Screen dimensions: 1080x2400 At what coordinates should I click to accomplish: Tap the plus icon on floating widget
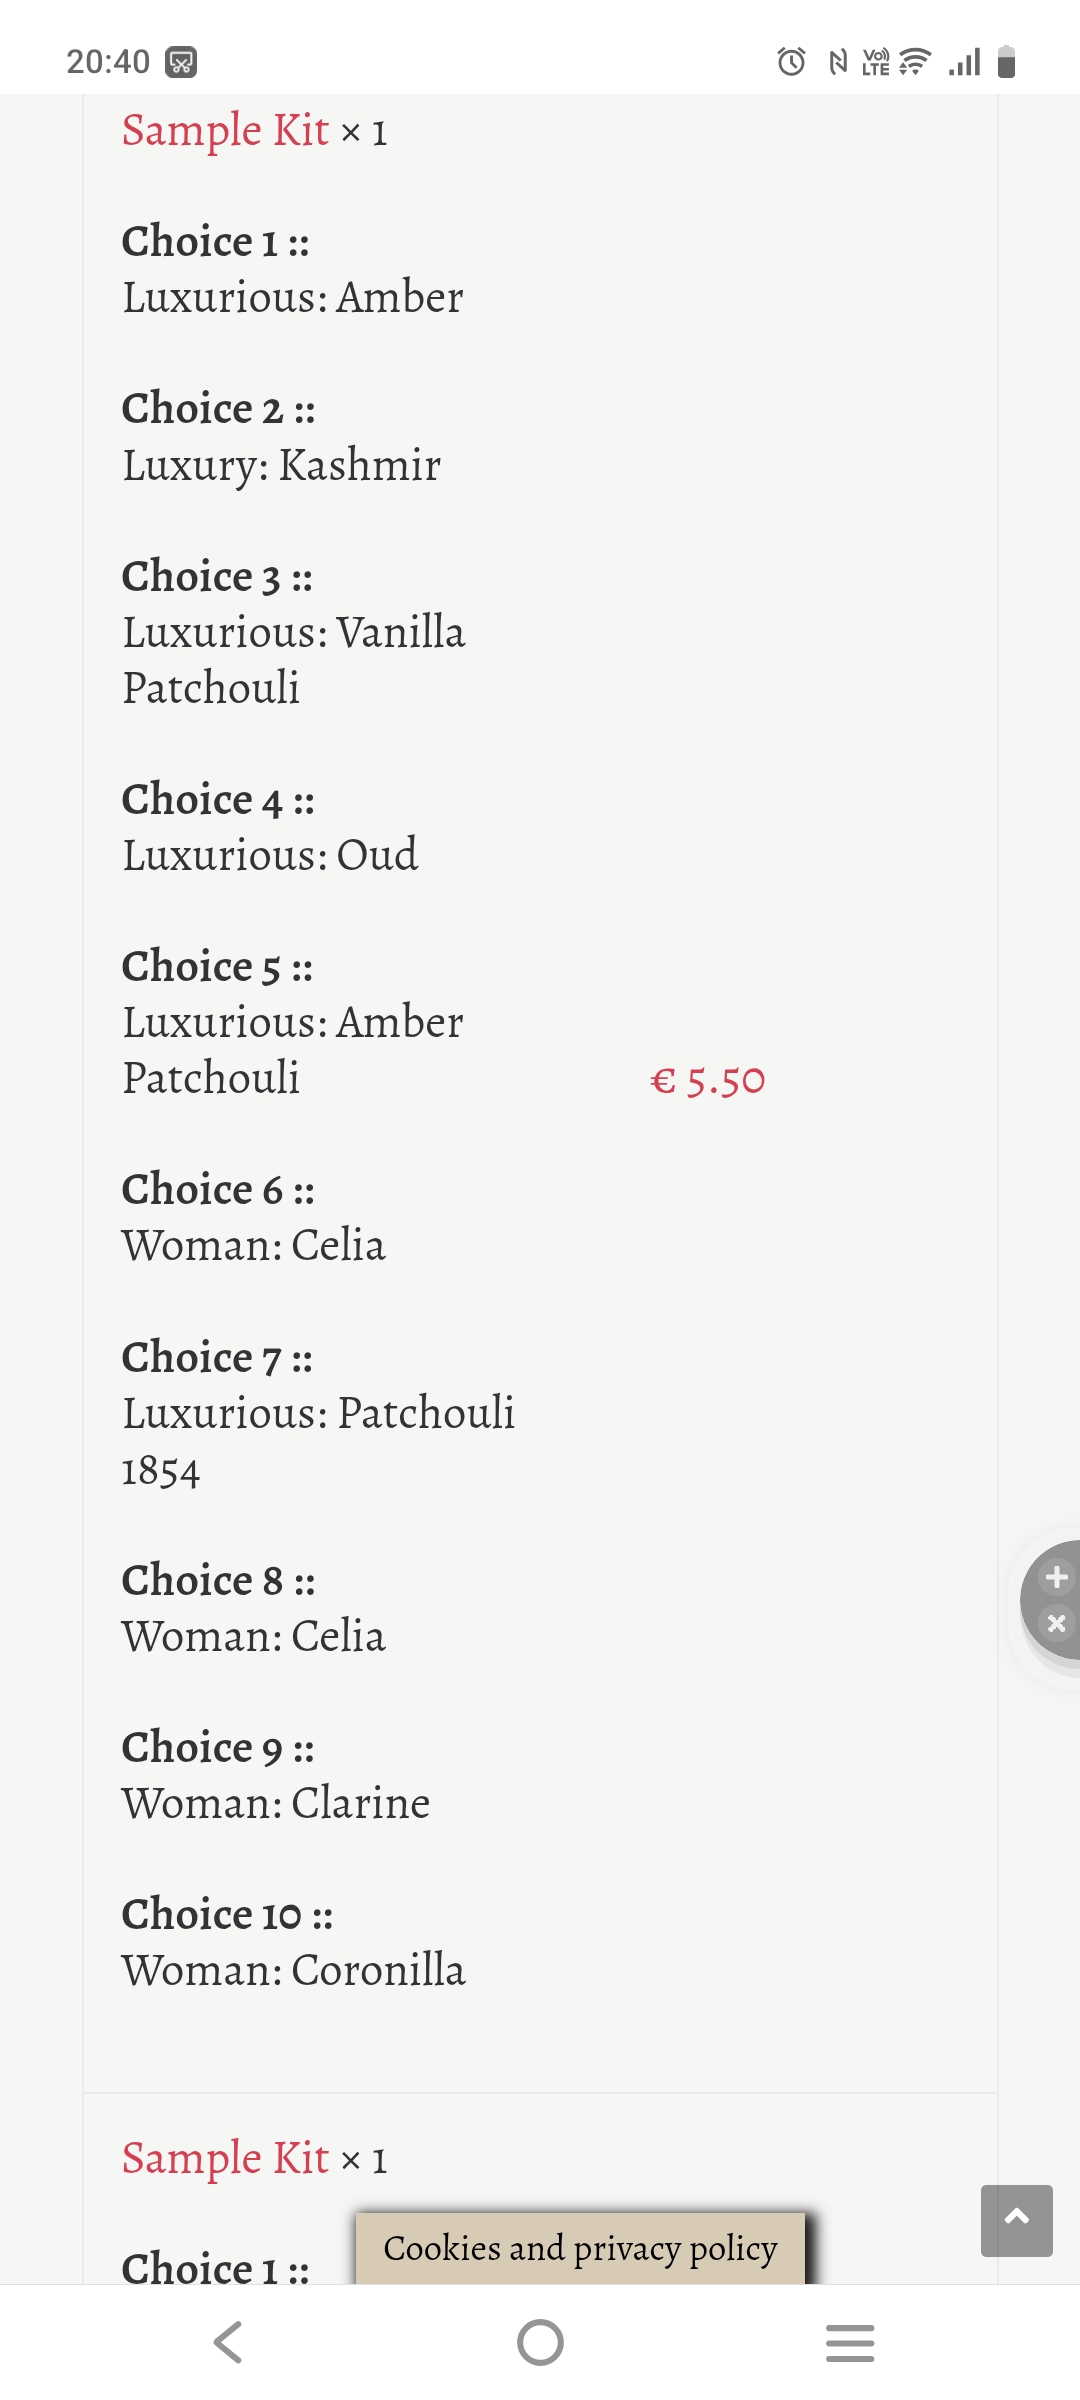[x=1056, y=1577]
